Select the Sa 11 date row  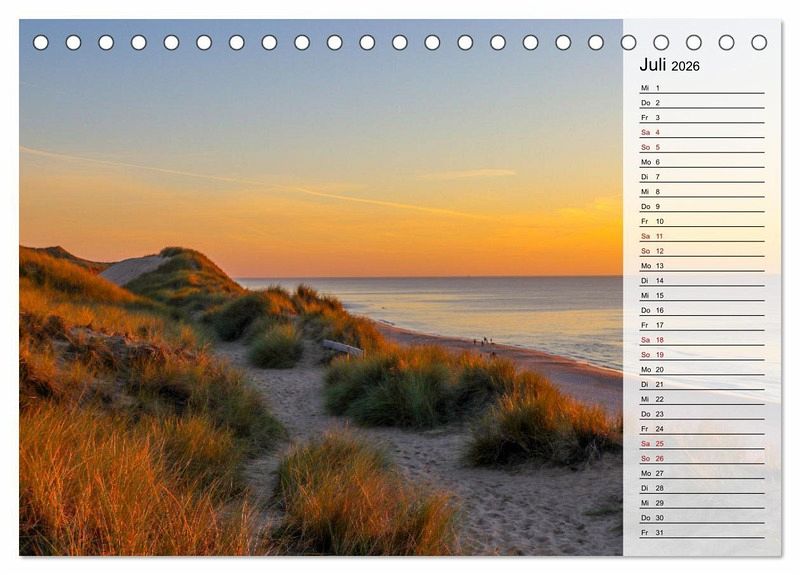tap(701, 236)
